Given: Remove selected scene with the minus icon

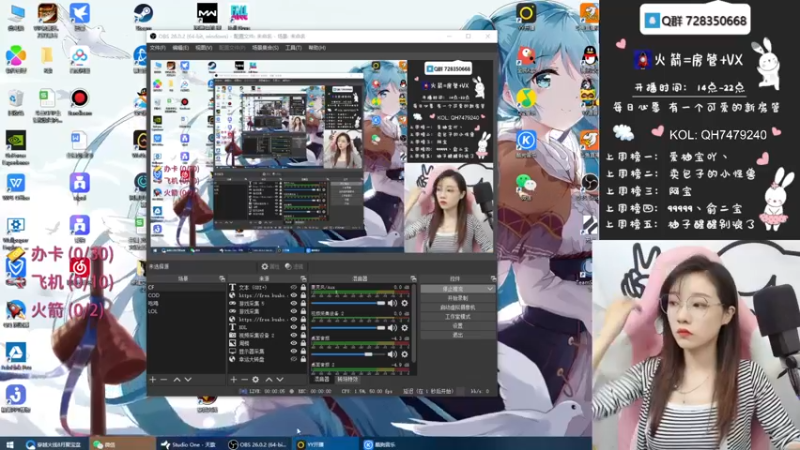Looking at the screenshot, I should pos(164,380).
